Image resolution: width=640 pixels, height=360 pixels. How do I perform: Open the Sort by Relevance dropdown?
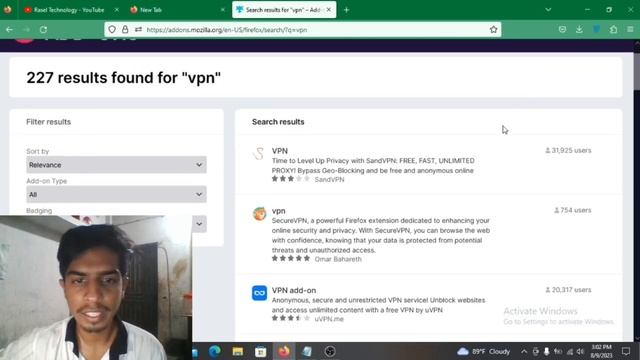pyautogui.click(x=116, y=165)
